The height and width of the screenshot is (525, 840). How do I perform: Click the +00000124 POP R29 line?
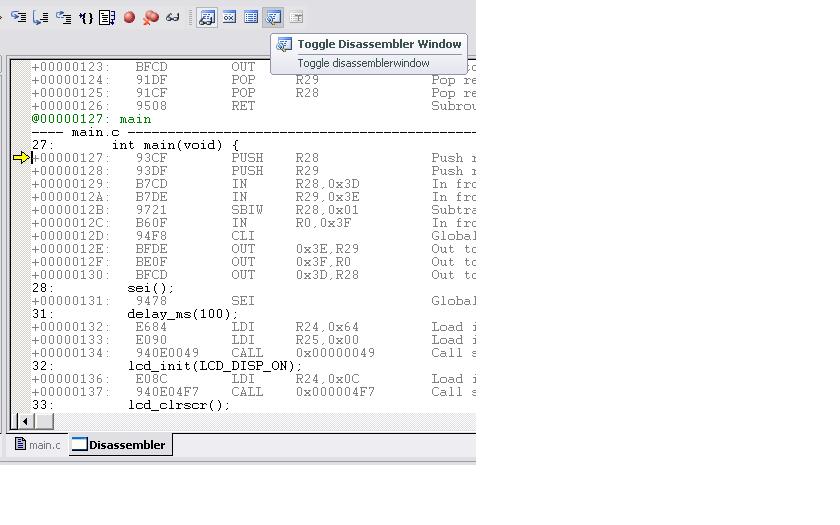click(253, 80)
